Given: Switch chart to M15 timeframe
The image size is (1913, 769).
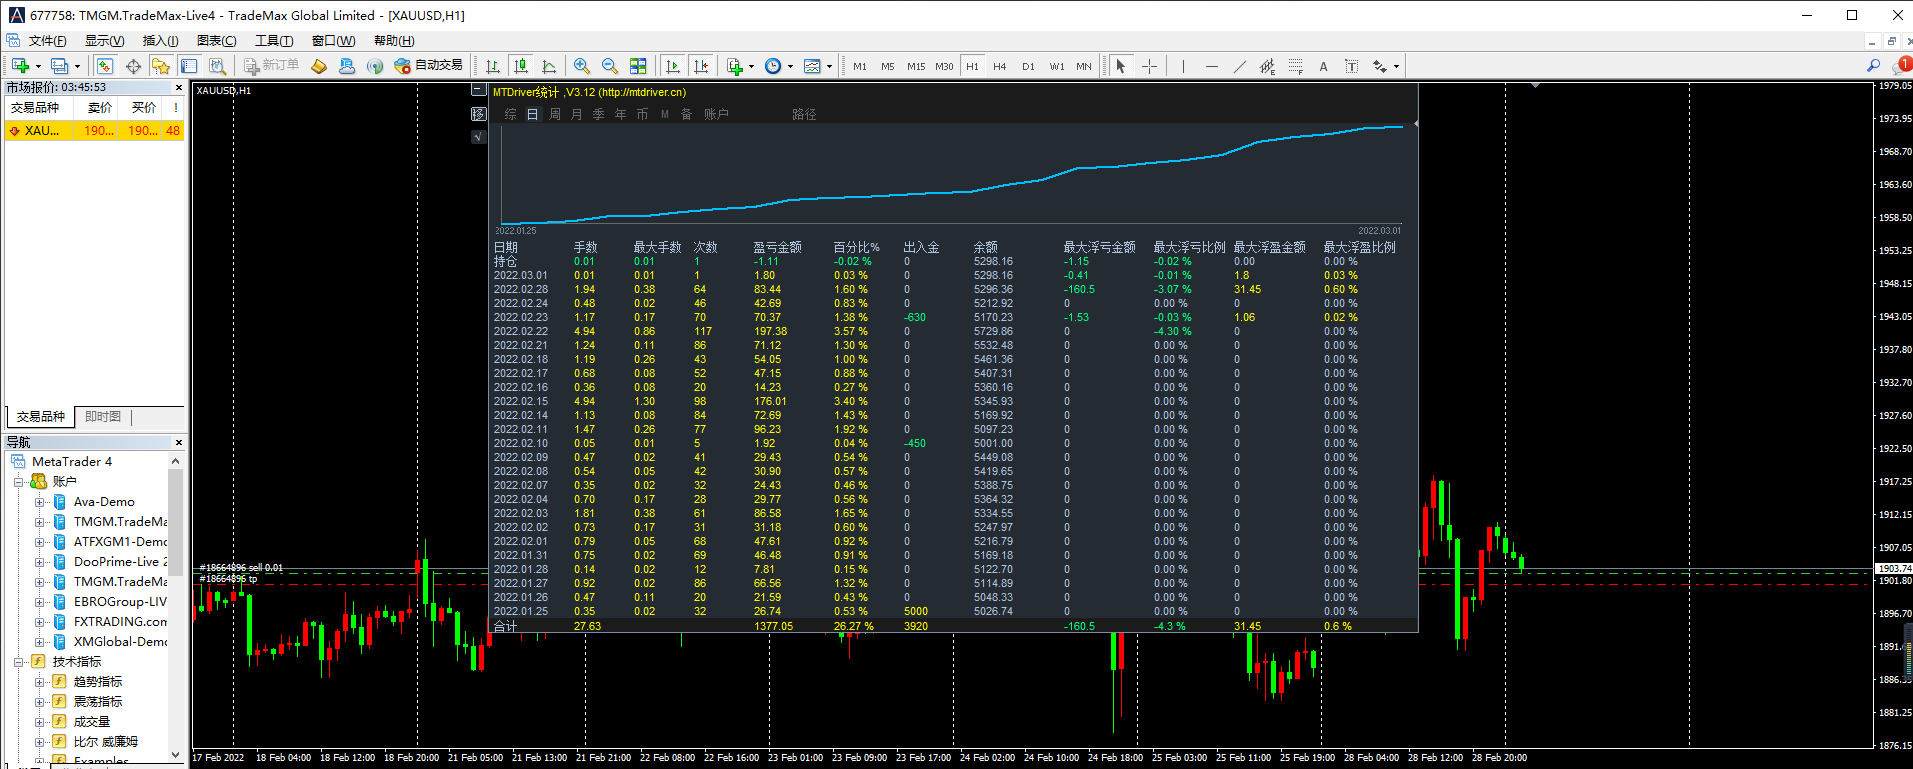Looking at the screenshot, I should 916,66.
